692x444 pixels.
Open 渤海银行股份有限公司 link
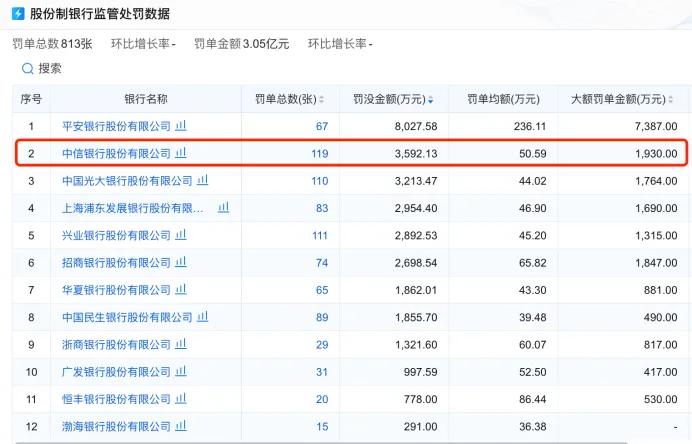point(117,427)
